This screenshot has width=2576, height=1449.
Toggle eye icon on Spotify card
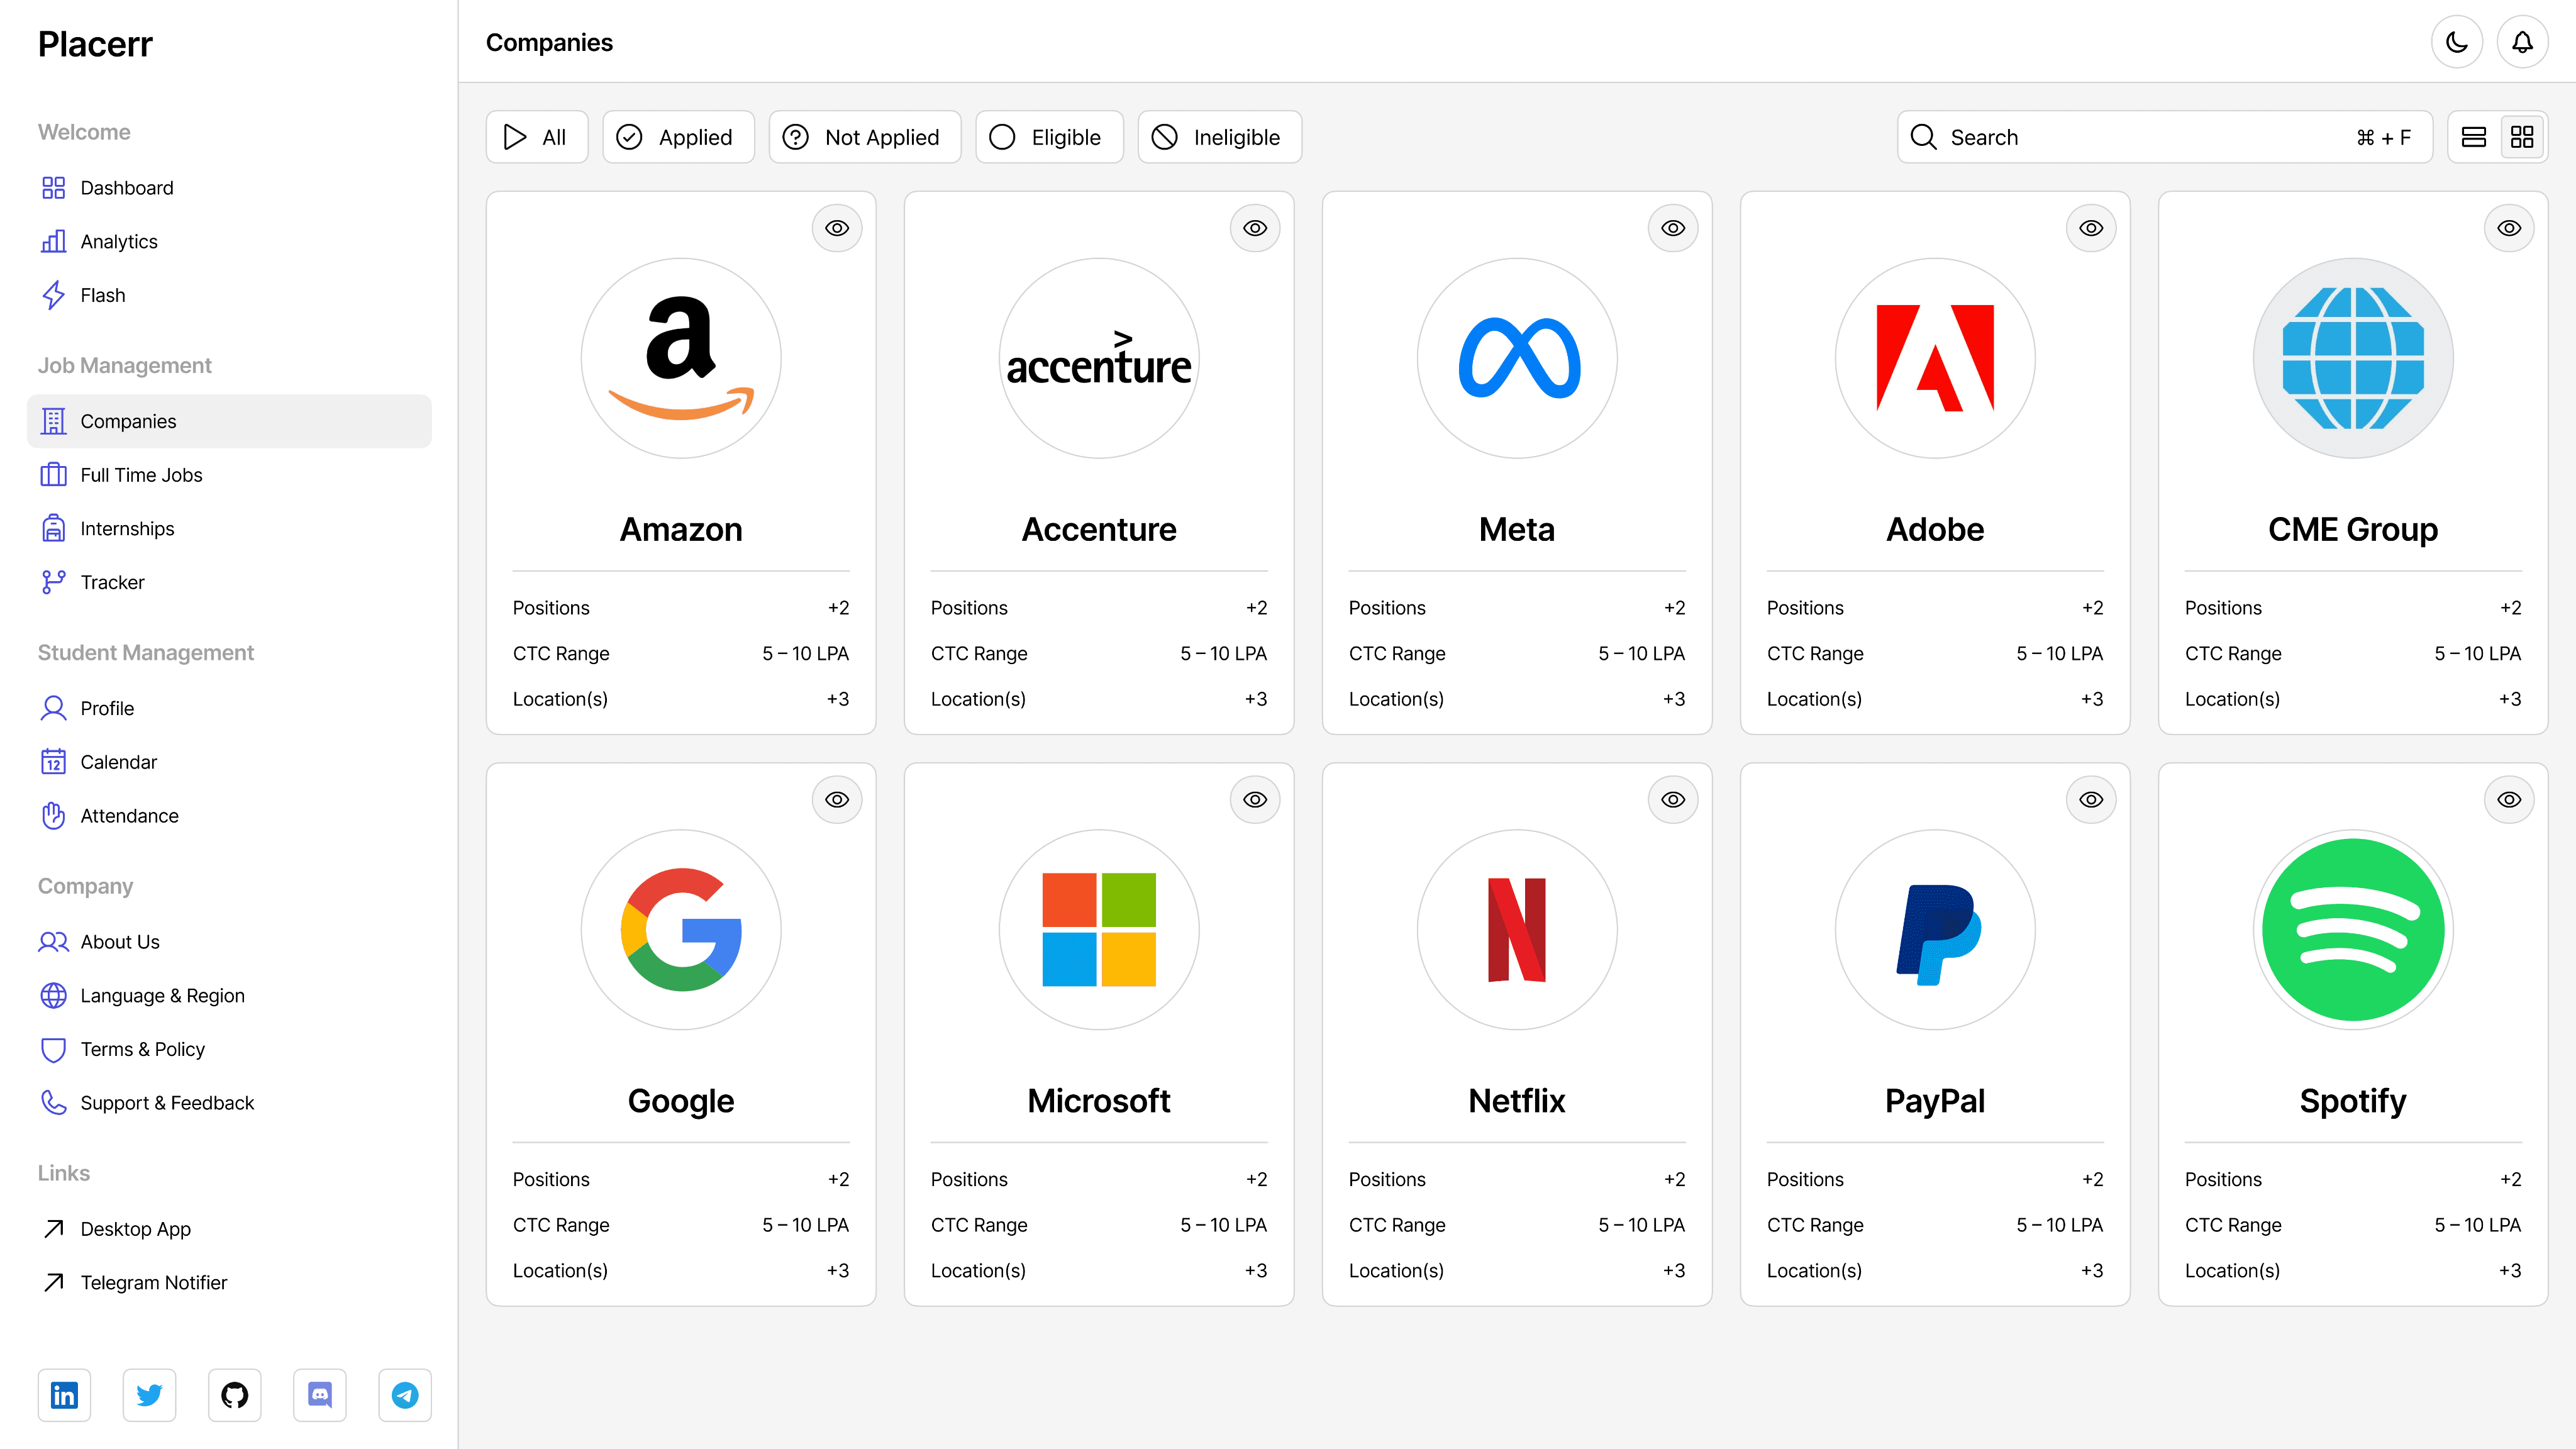tap(2509, 800)
